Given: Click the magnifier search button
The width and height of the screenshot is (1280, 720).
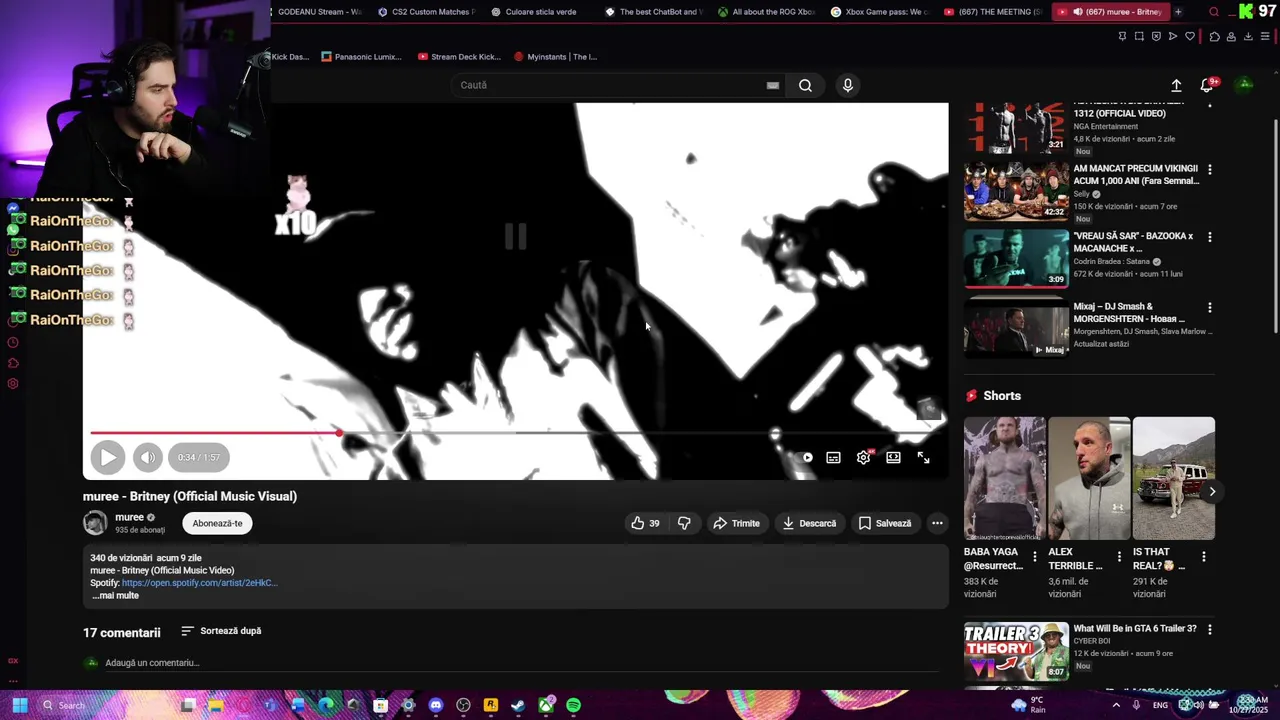Looking at the screenshot, I should coord(805,85).
